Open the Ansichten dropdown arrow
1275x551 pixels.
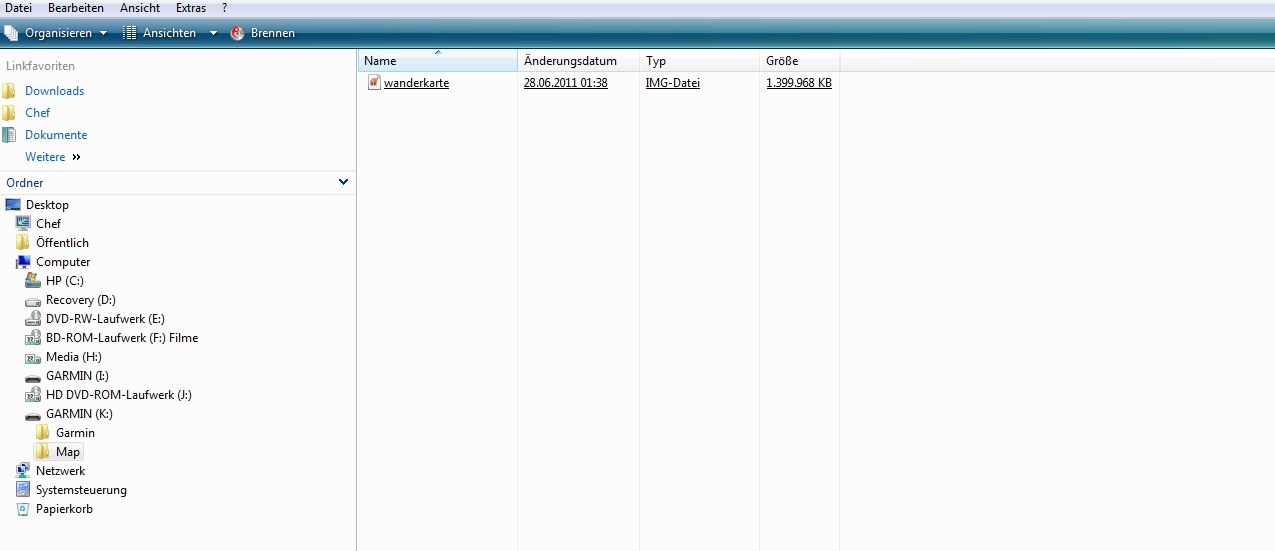pos(213,33)
